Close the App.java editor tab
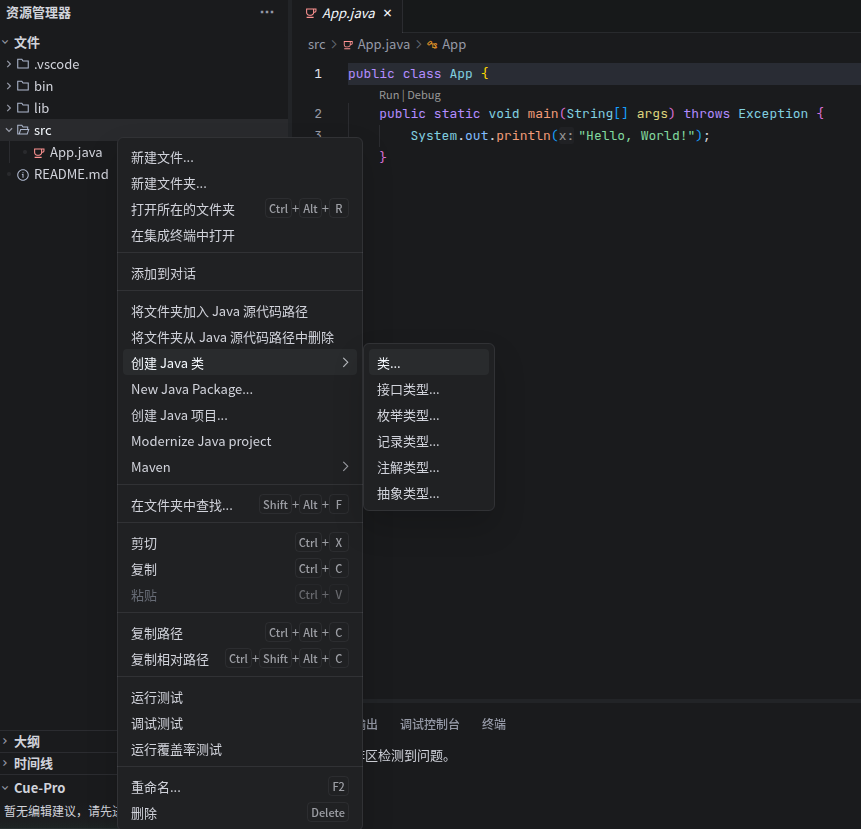Screen dimensions: 861x829 pyautogui.click(x=388, y=13)
